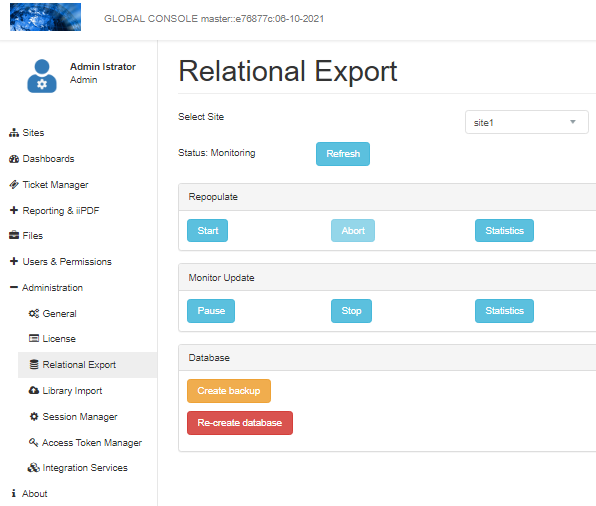Expand the Reporting & iiPDF section
Viewport: 596px width, 506px height.
54,210
